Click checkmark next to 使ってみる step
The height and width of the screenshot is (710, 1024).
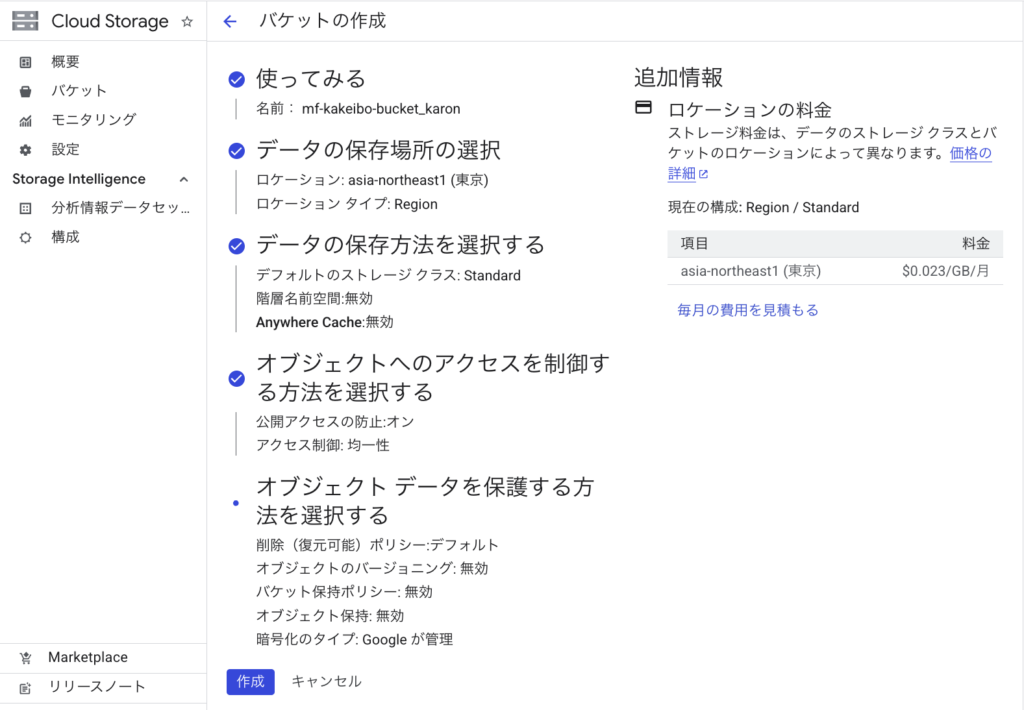237,79
